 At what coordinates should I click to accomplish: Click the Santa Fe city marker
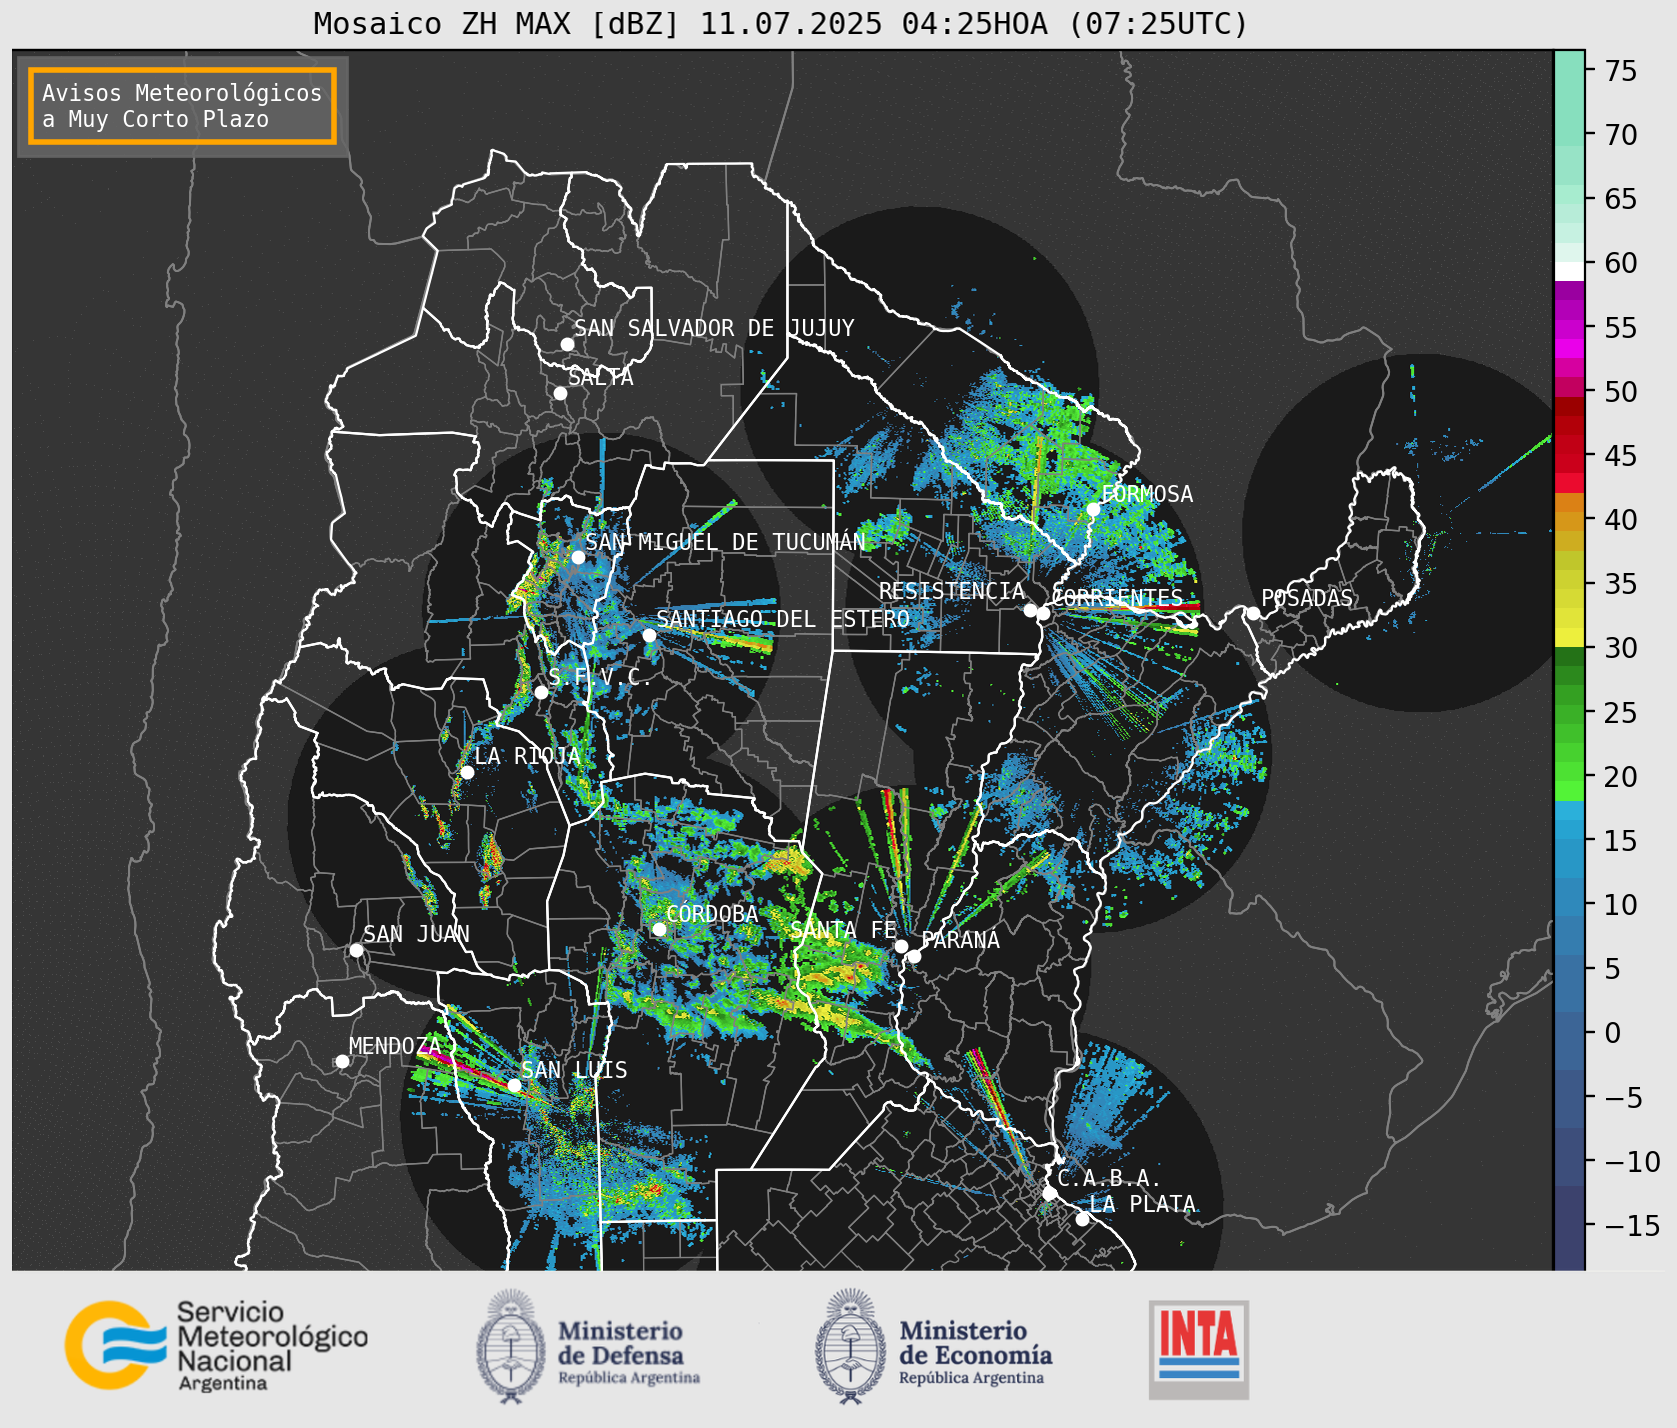point(901,946)
